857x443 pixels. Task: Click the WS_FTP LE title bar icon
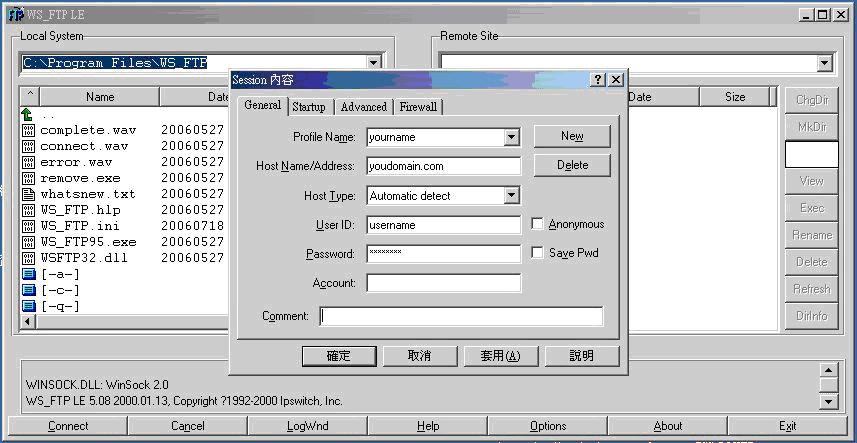(x=16, y=15)
